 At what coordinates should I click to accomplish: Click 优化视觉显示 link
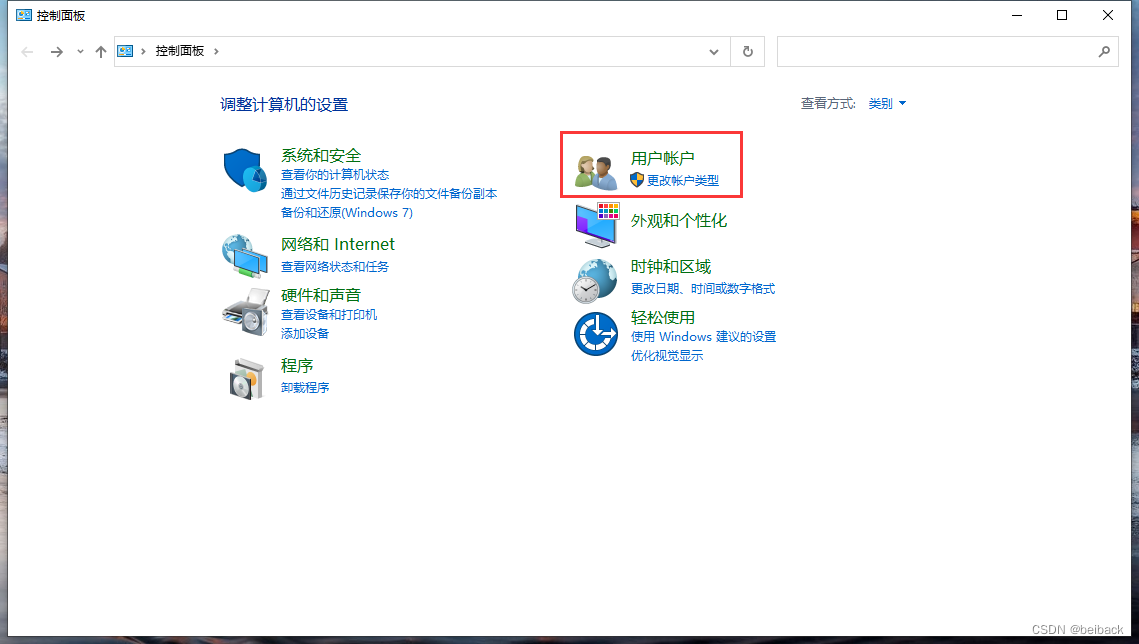(x=666, y=355)
